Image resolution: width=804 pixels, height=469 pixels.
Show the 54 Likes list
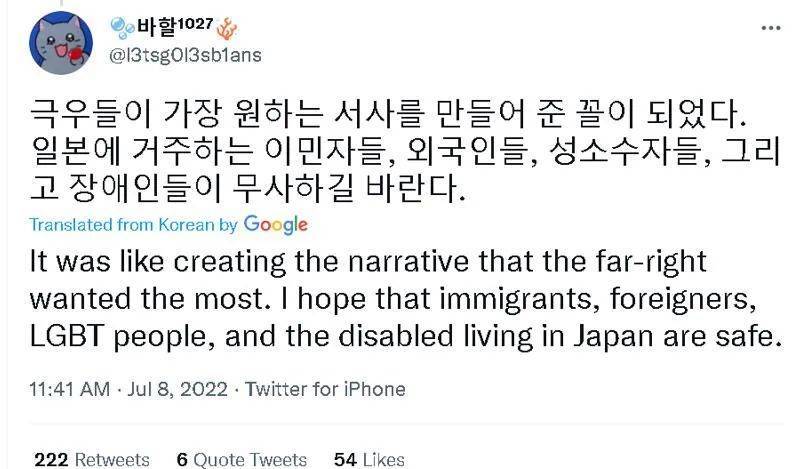click(x=369, y=459)
